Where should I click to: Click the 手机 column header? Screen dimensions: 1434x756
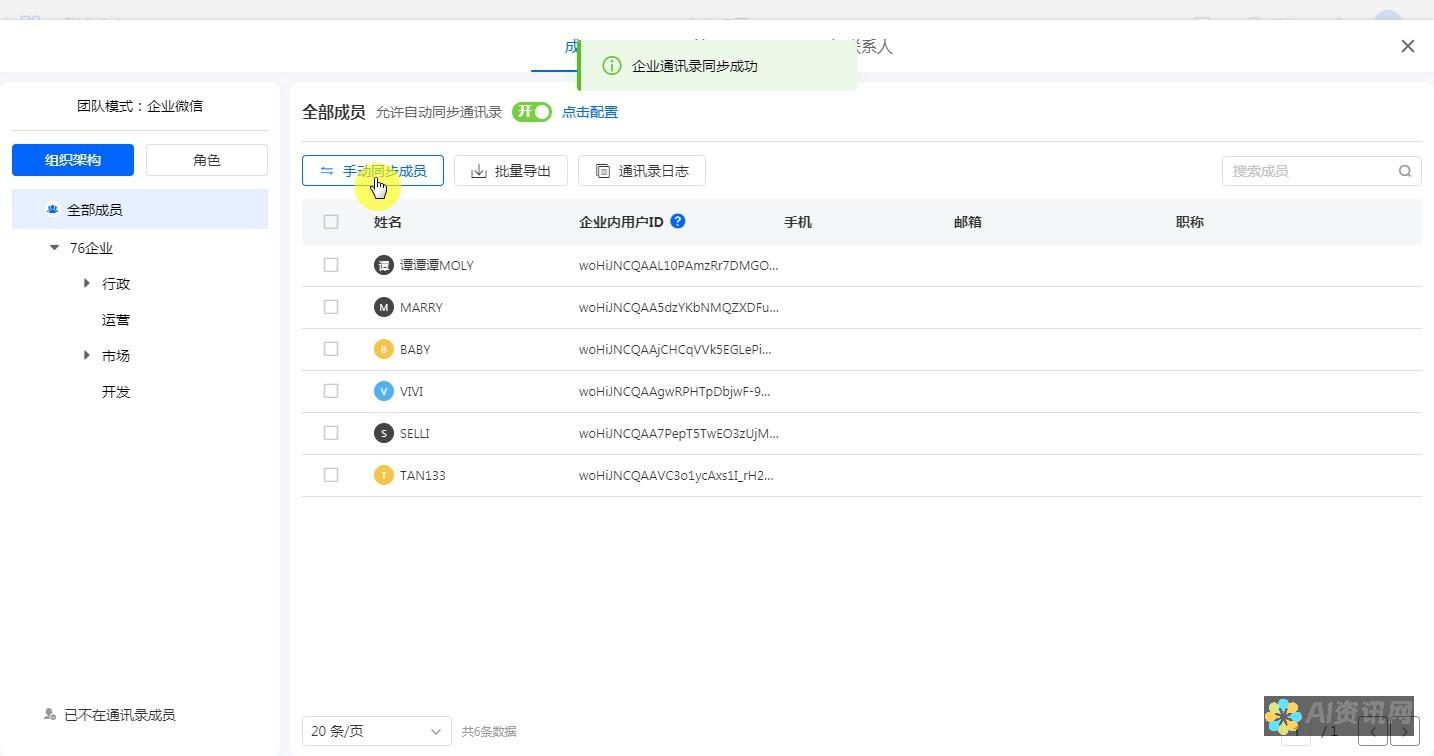pos(798,222)
